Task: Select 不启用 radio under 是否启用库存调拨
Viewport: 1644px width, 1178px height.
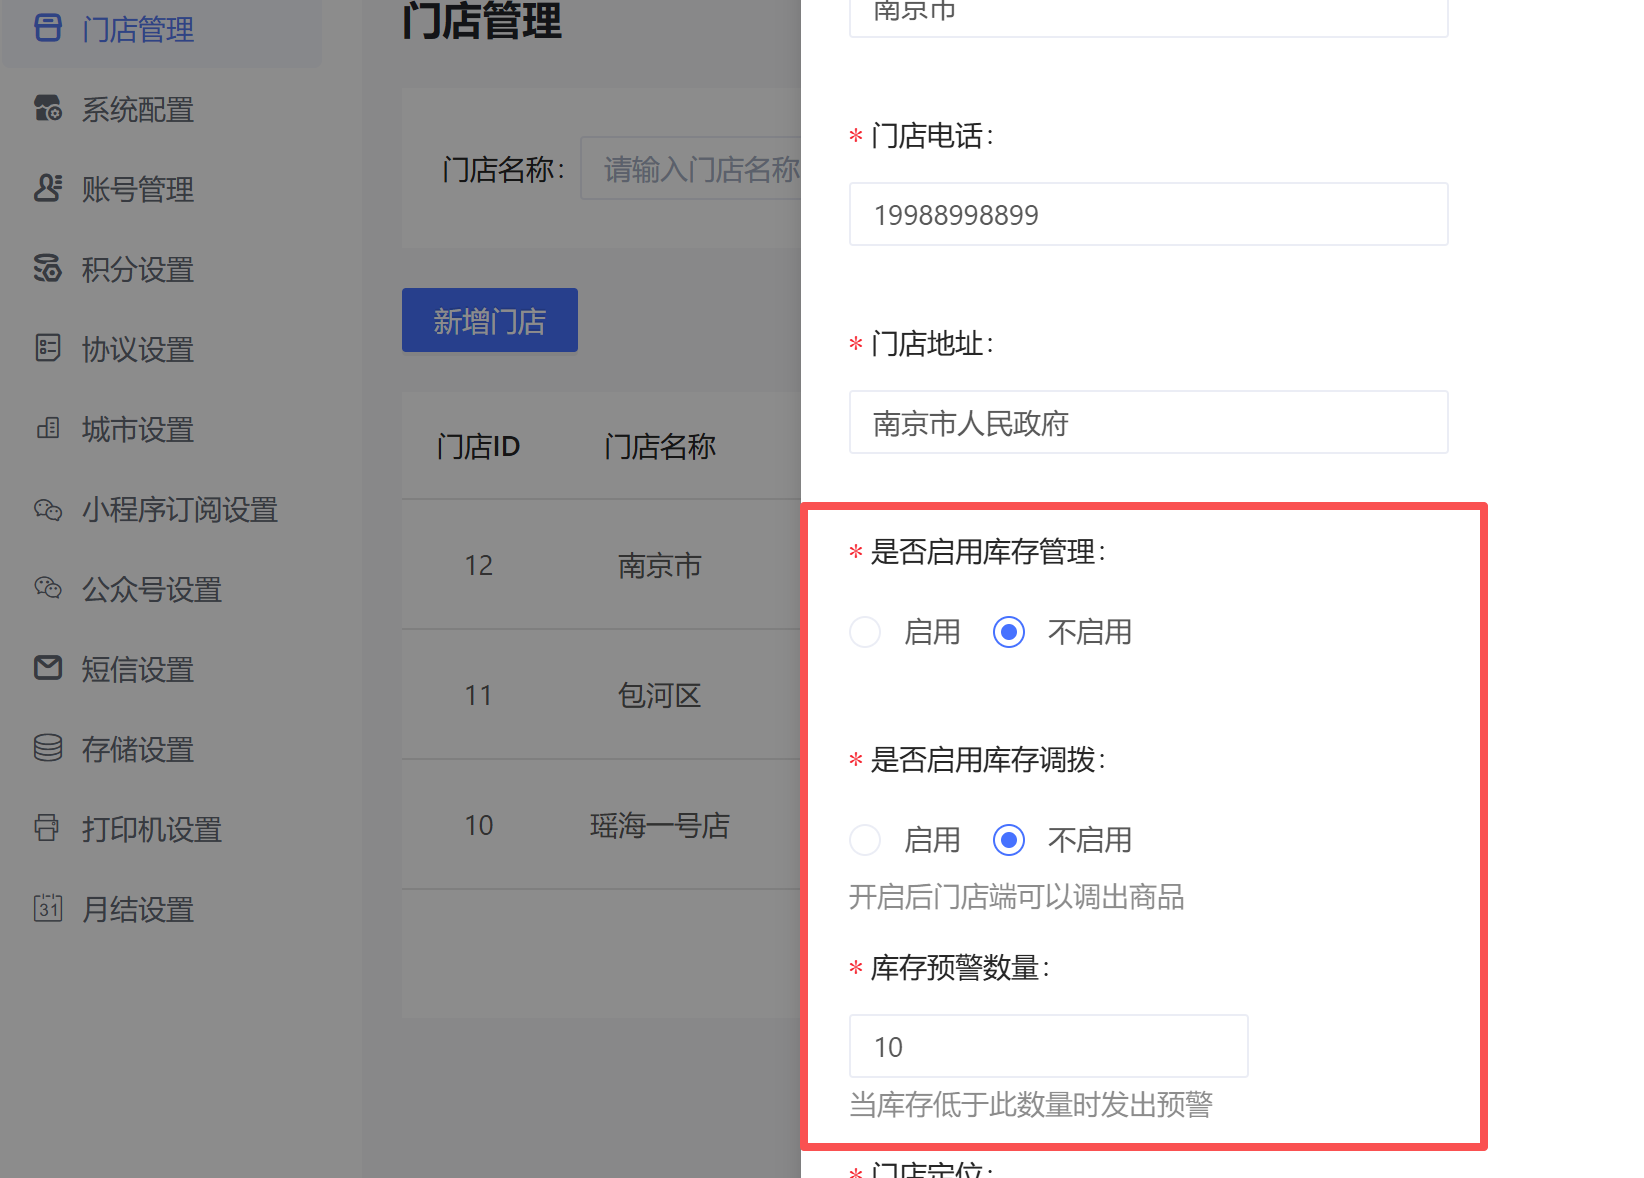Action: pyautogui.click(x=1009, y=840)
